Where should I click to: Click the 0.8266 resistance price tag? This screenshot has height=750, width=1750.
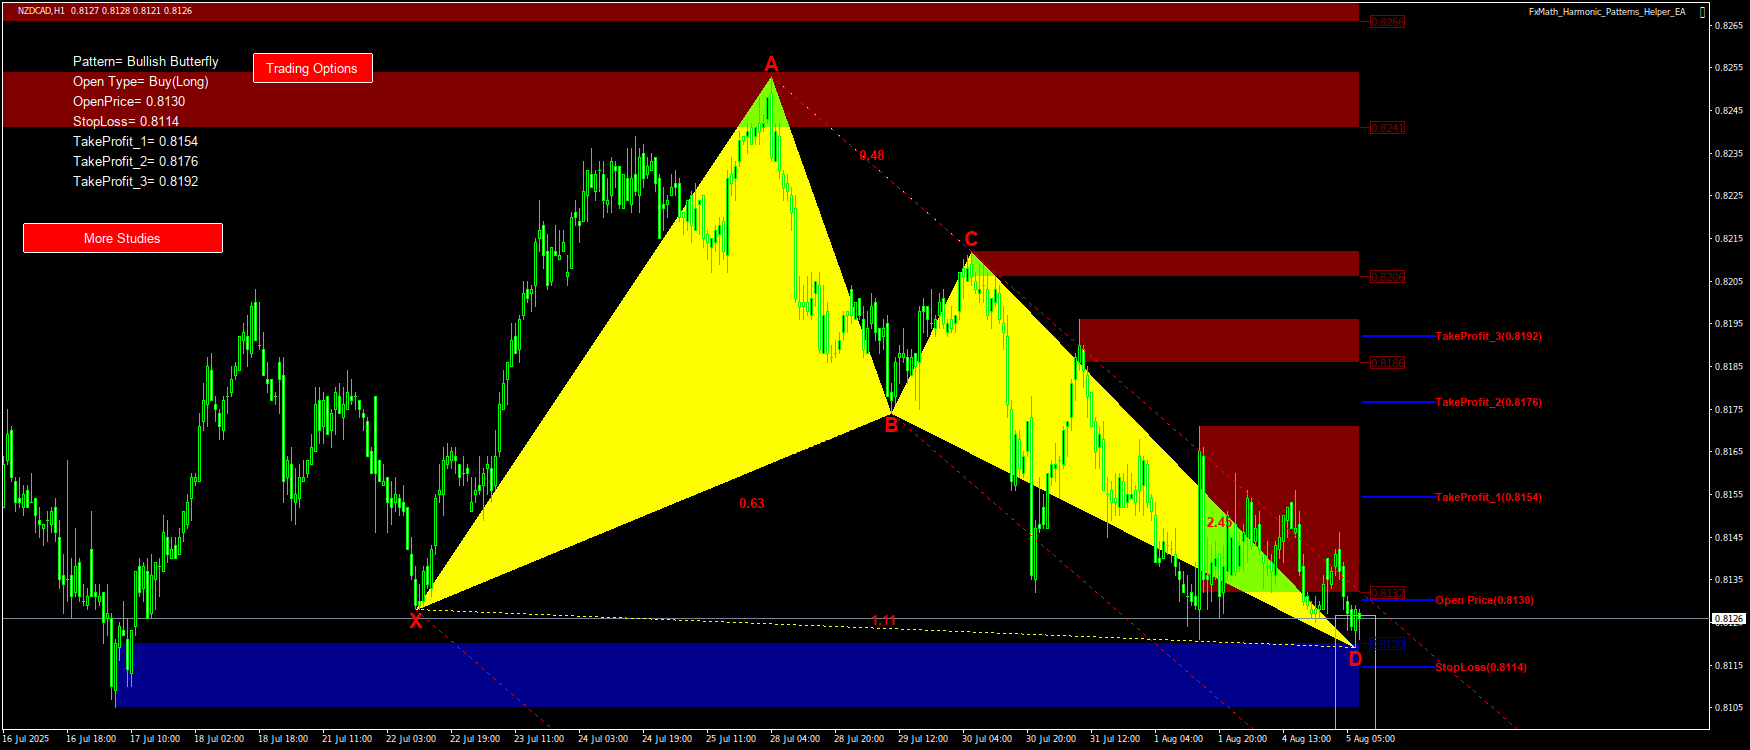pyautogui.click(x=1387, y=22)
